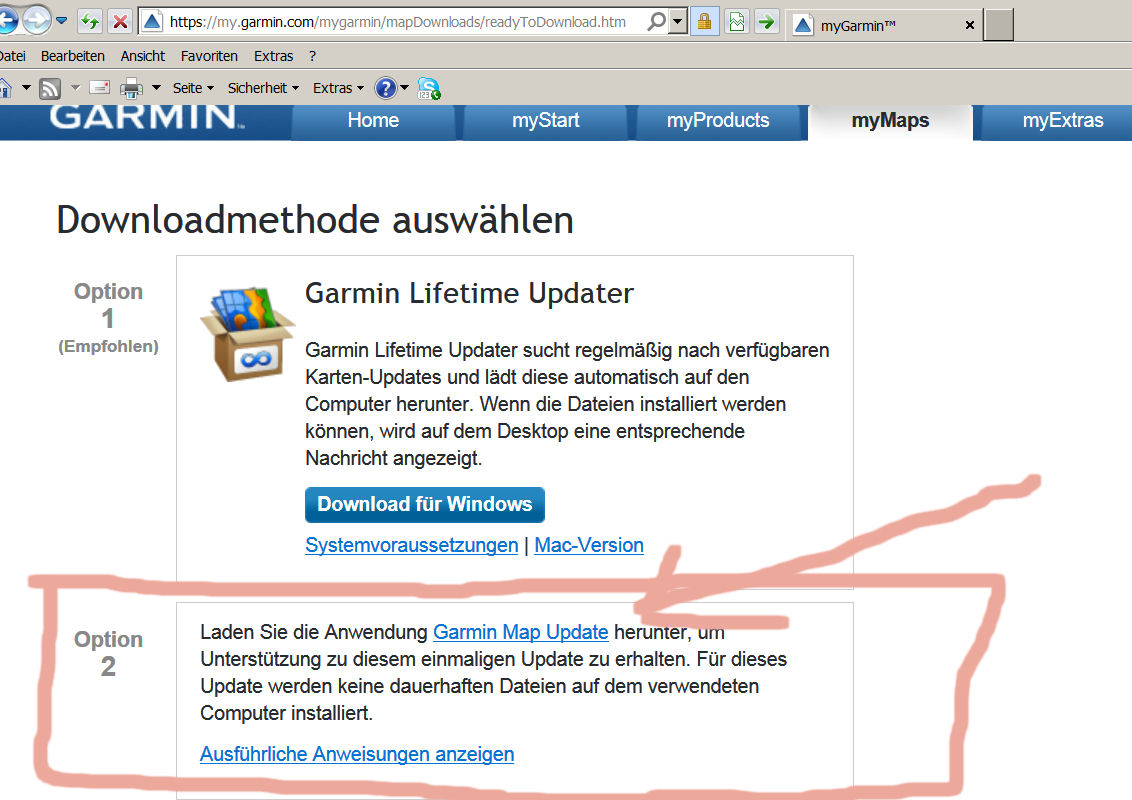Click the URL address bar field
Viewport: 1132px width, 800px height.
[400, 21]
